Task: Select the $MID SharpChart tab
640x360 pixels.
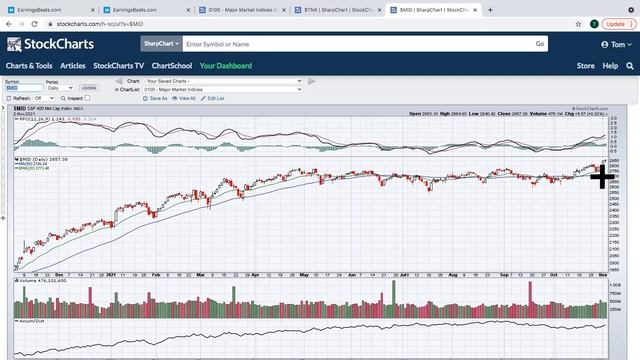Action: click(433, 10)
